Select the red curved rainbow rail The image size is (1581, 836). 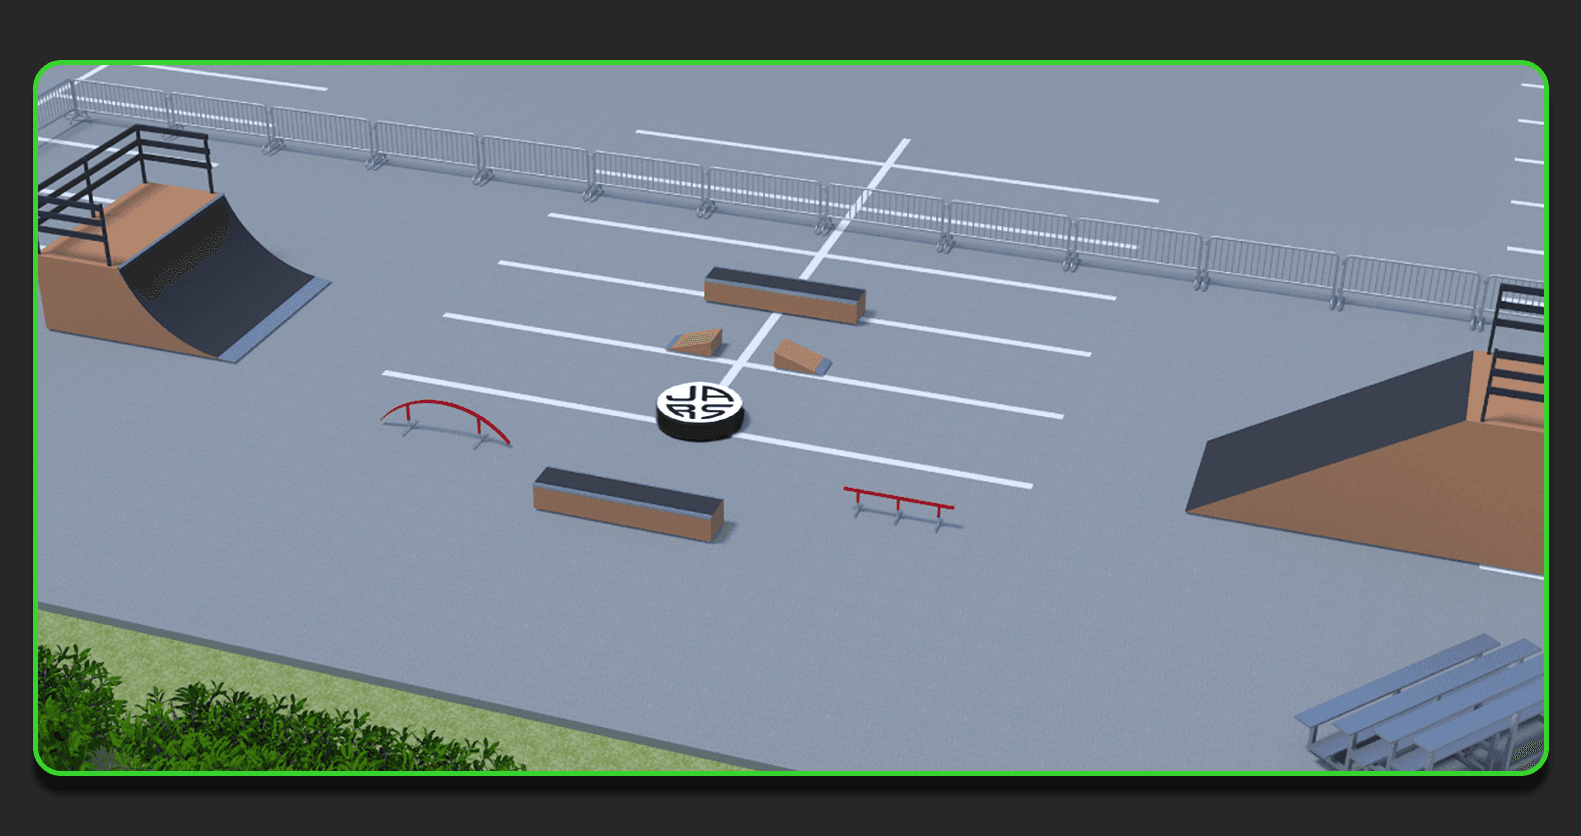(x=445, y=406)
